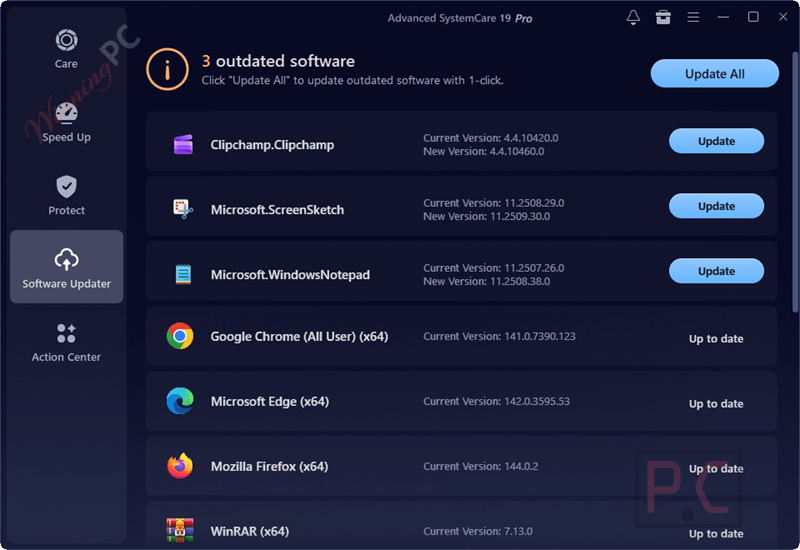Select 'Google Chrome (All User) (x64)' text
Image resolution: width=800 pixels, height=550 pixels.
point(299,337)
